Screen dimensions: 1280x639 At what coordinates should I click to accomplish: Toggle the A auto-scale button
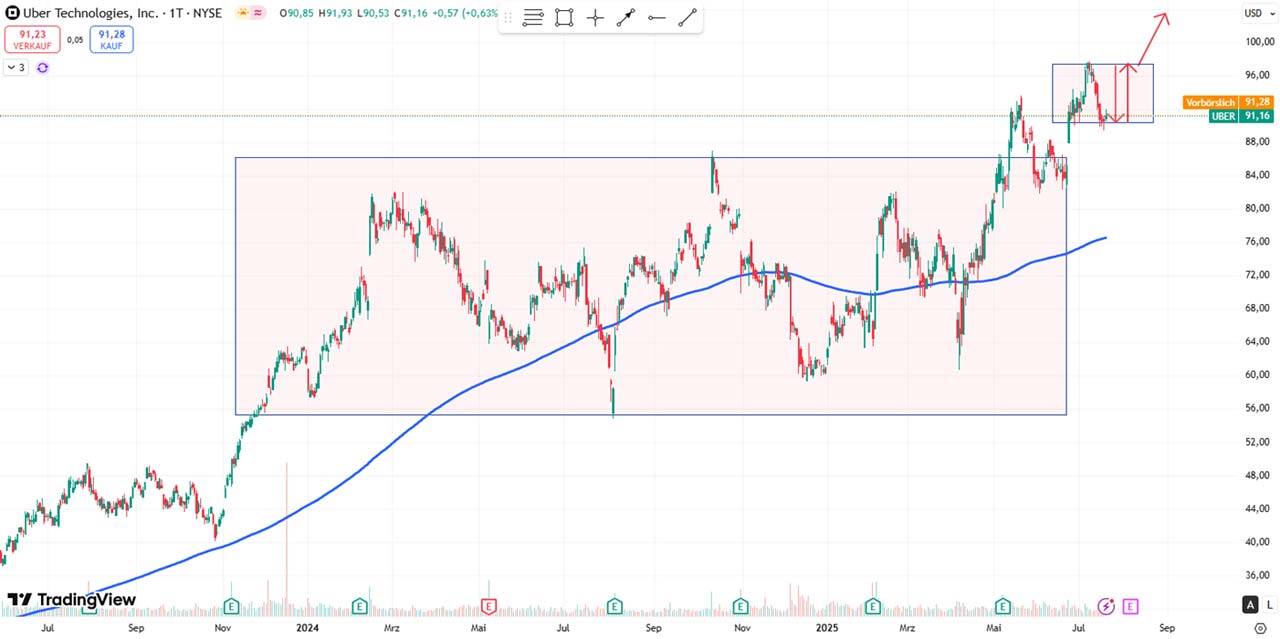tap(1250, 604)
